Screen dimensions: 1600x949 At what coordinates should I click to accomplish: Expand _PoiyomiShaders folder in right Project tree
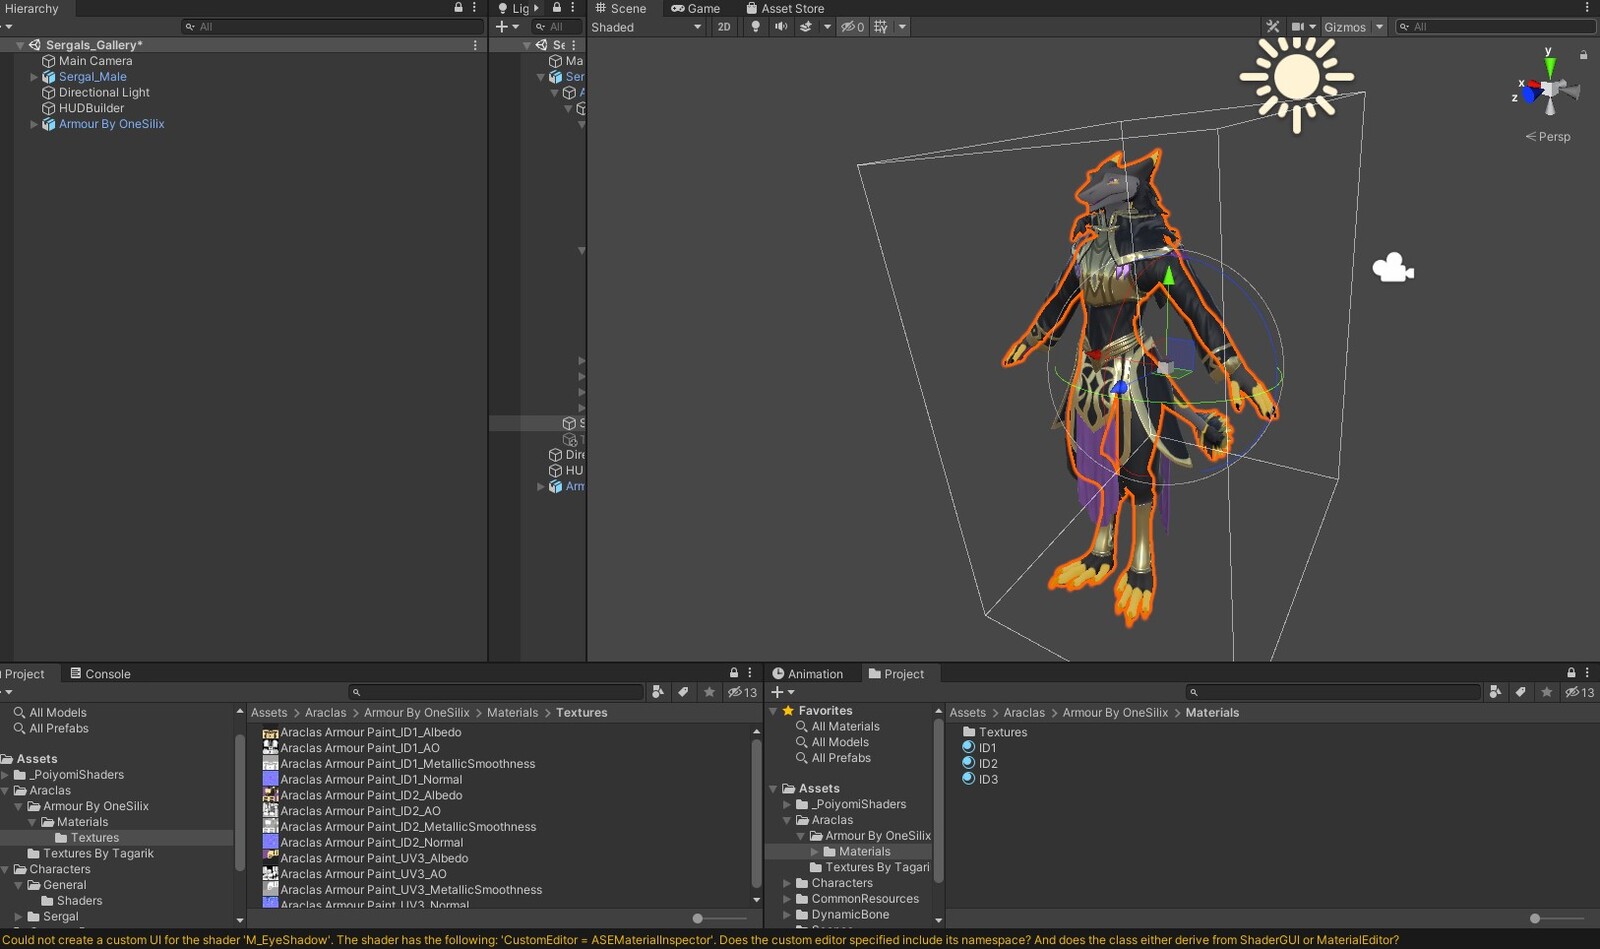click(x=787, y=804)
